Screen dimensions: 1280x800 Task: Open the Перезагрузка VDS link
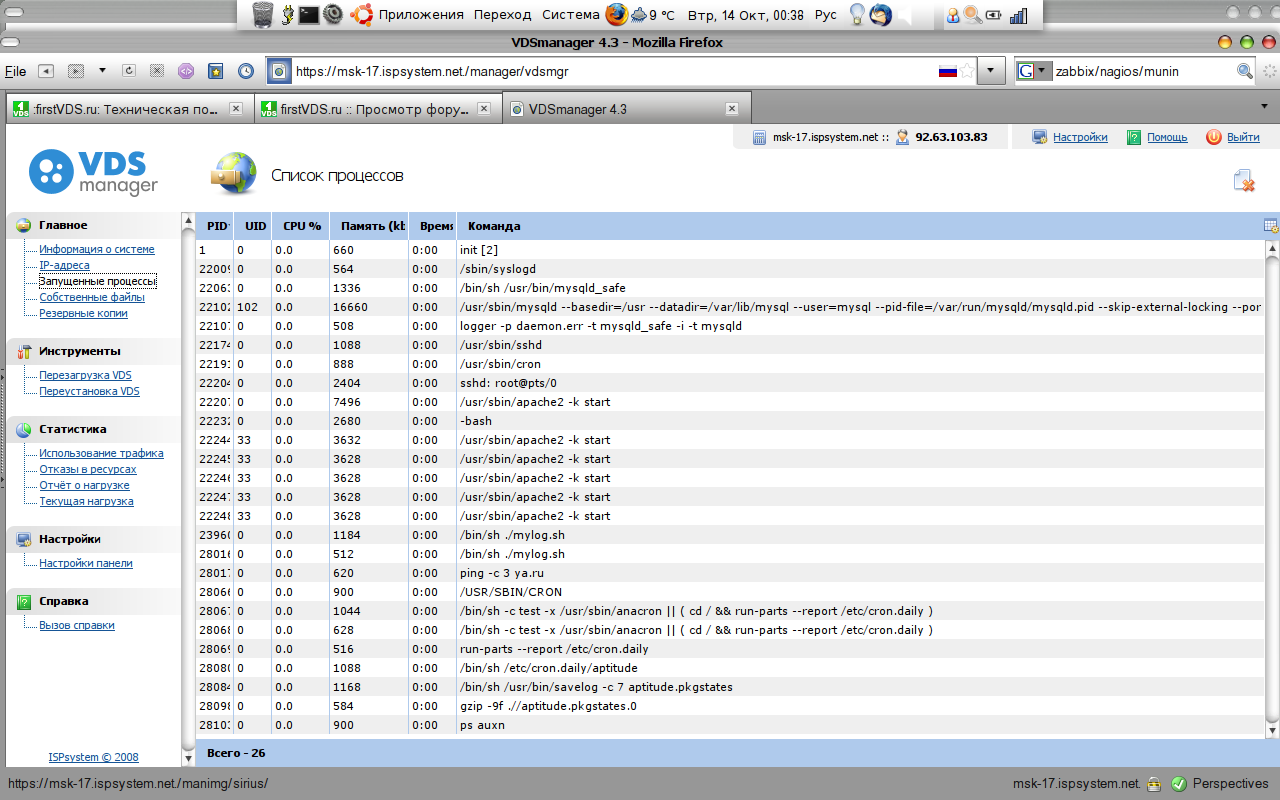click(x=85, y=375)
